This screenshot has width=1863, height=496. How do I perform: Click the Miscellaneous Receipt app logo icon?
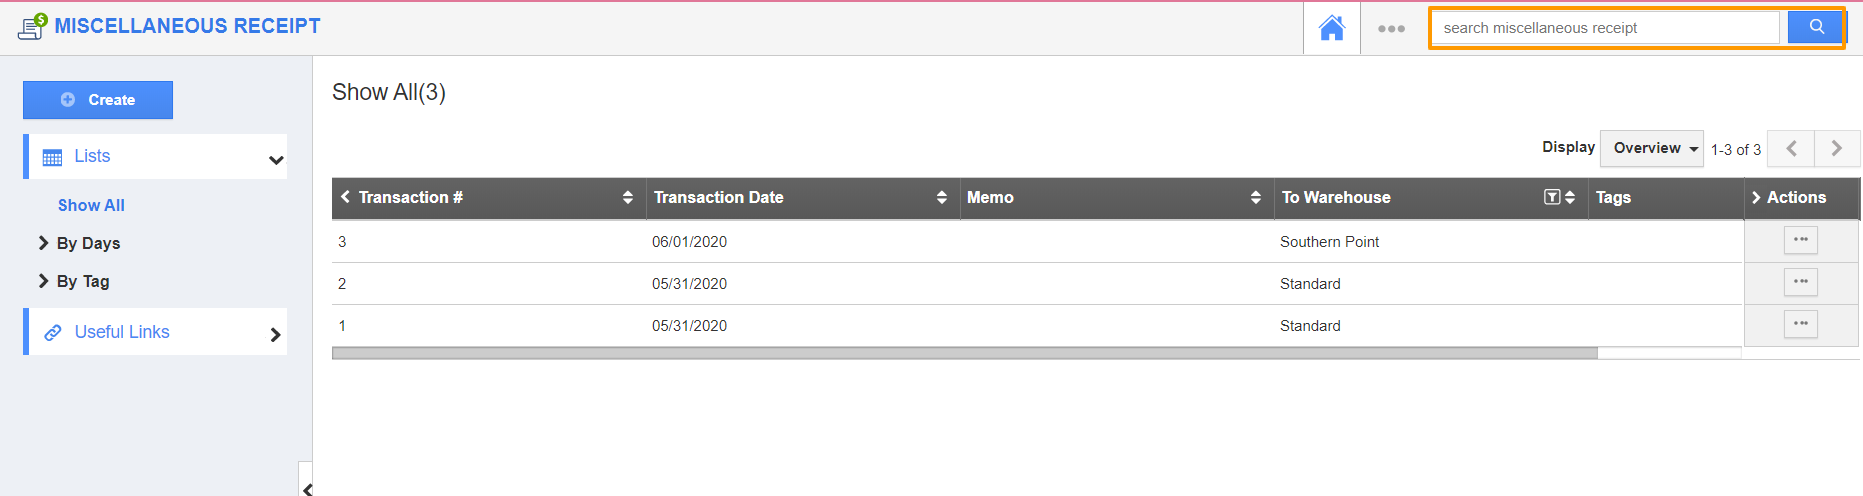pyautogui.click(x=32, y=26)
